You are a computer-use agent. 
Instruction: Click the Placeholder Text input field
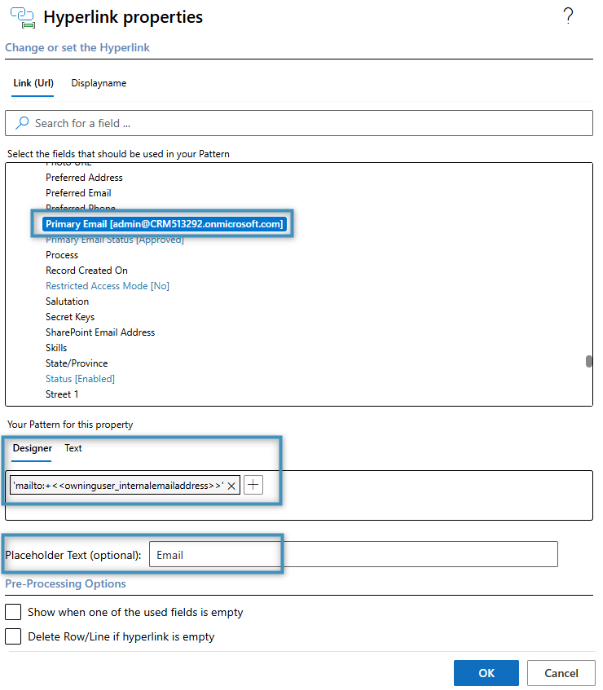352,555
